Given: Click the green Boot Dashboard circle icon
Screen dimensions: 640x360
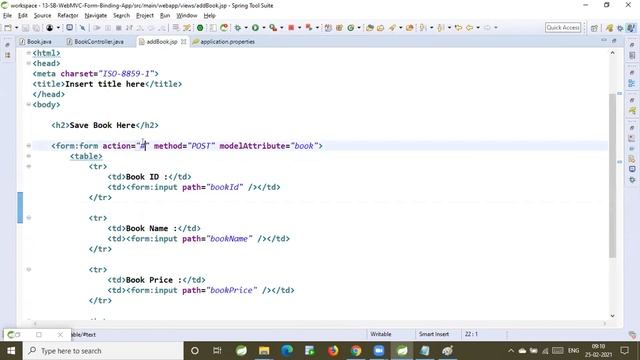Looking at the screenshot, I should click(200, 28).
